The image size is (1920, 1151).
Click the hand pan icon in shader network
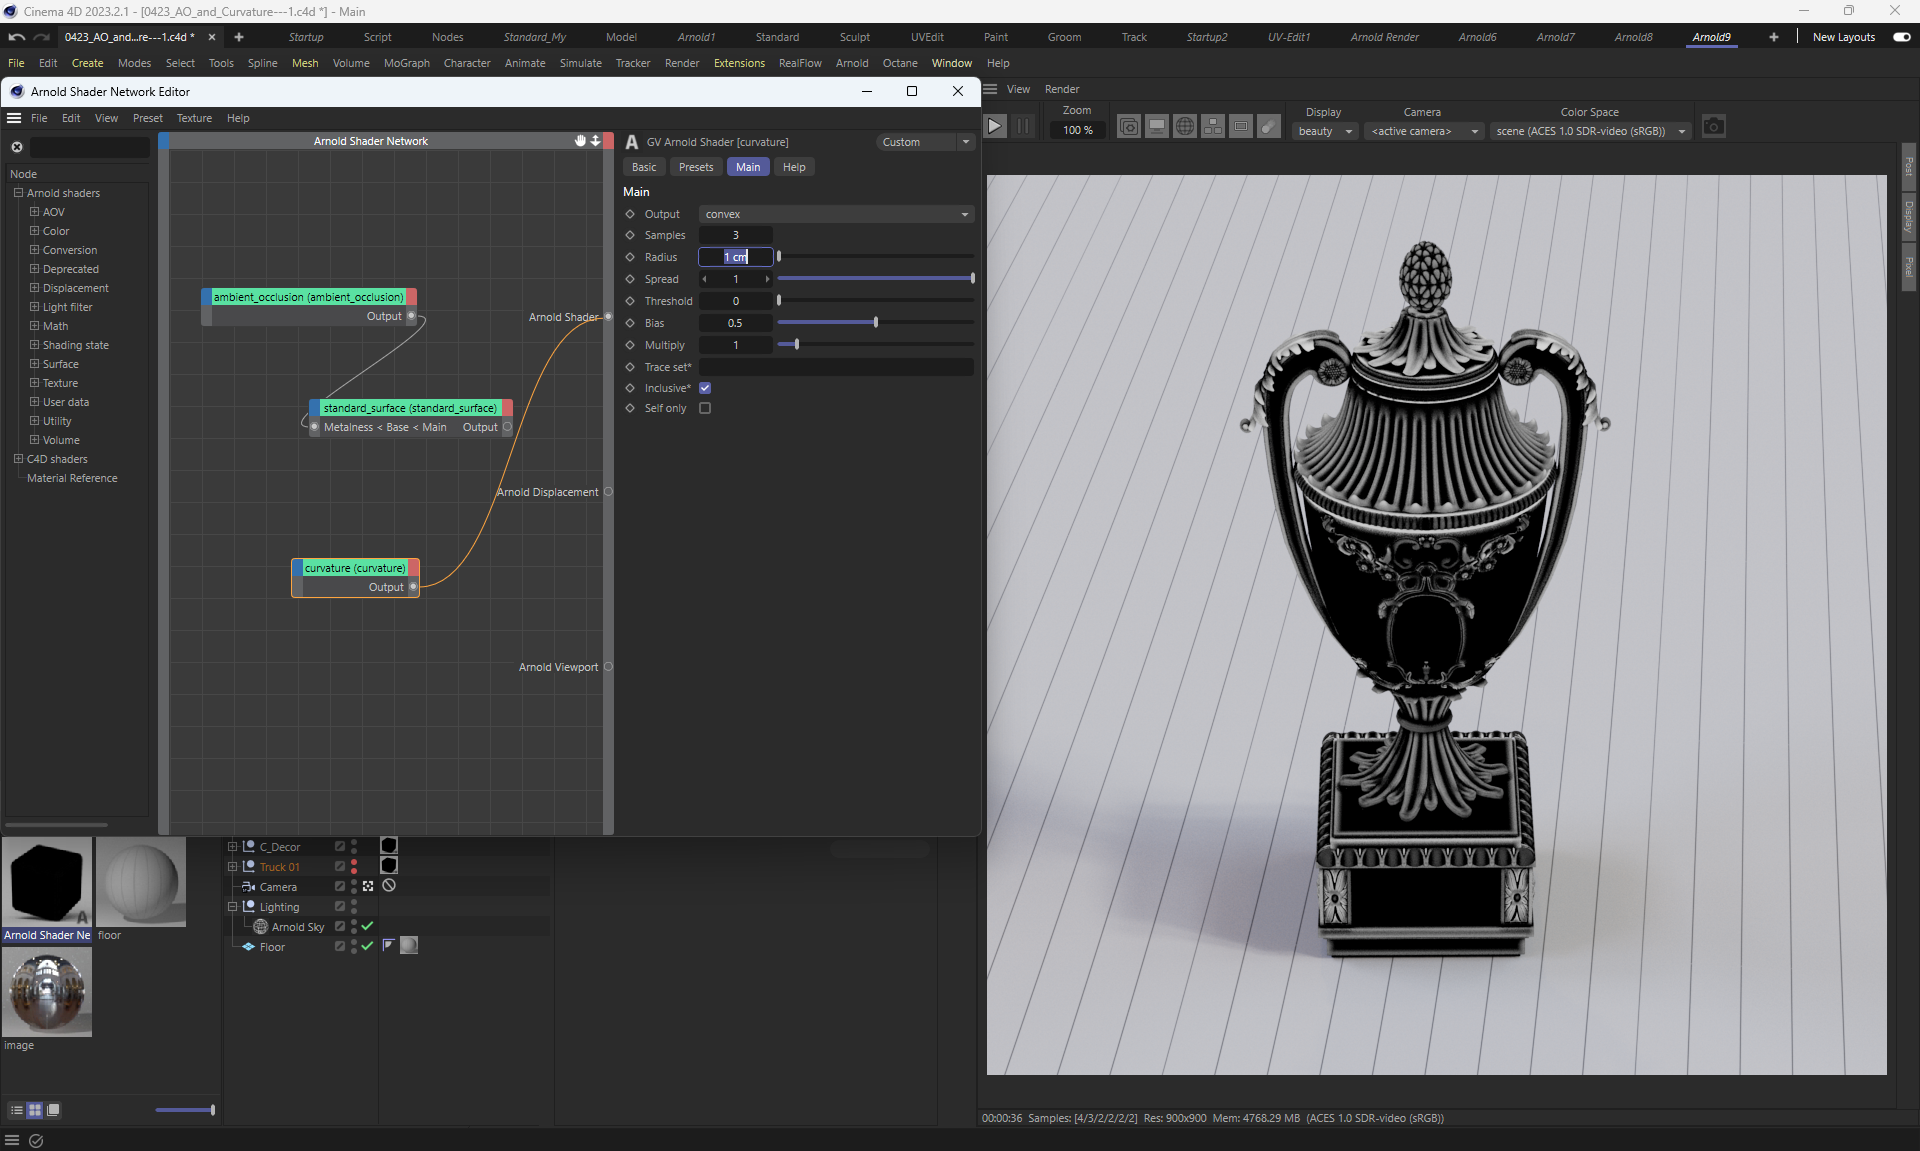tap(580, 141)
